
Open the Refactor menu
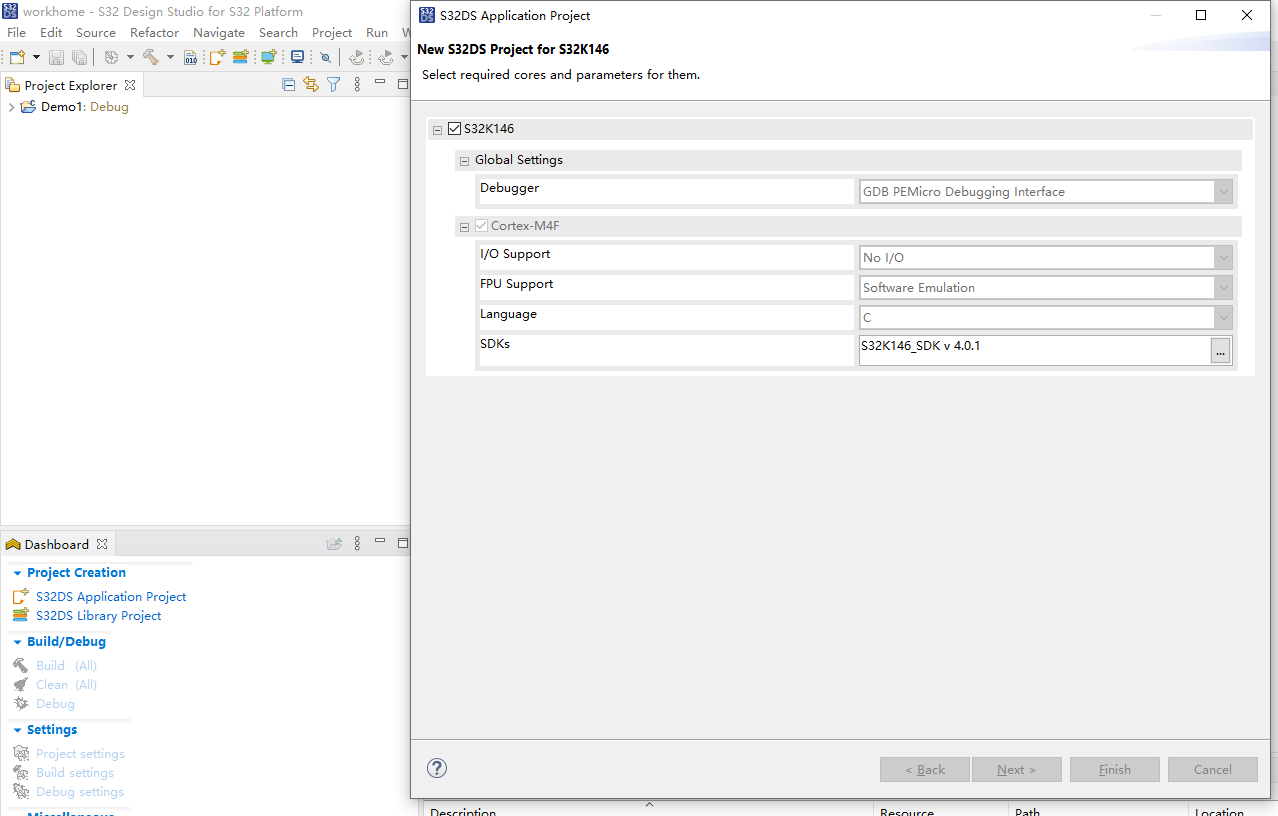coord(154,32)
